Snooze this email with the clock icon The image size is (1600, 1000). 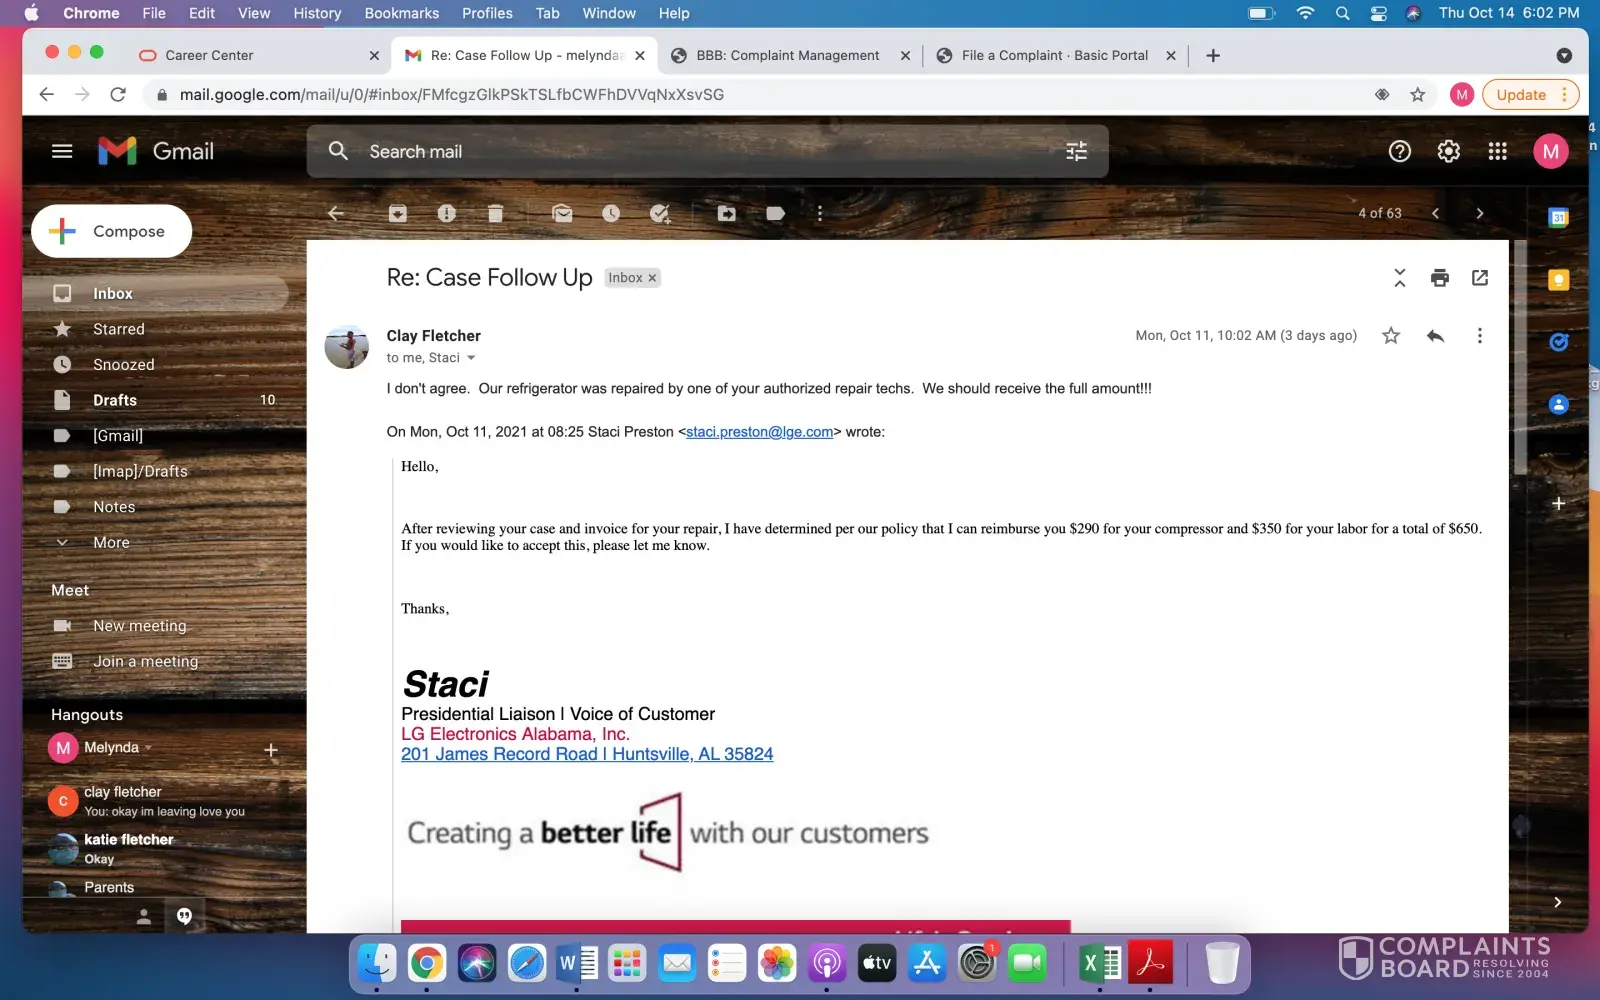(x=611, y=213)
